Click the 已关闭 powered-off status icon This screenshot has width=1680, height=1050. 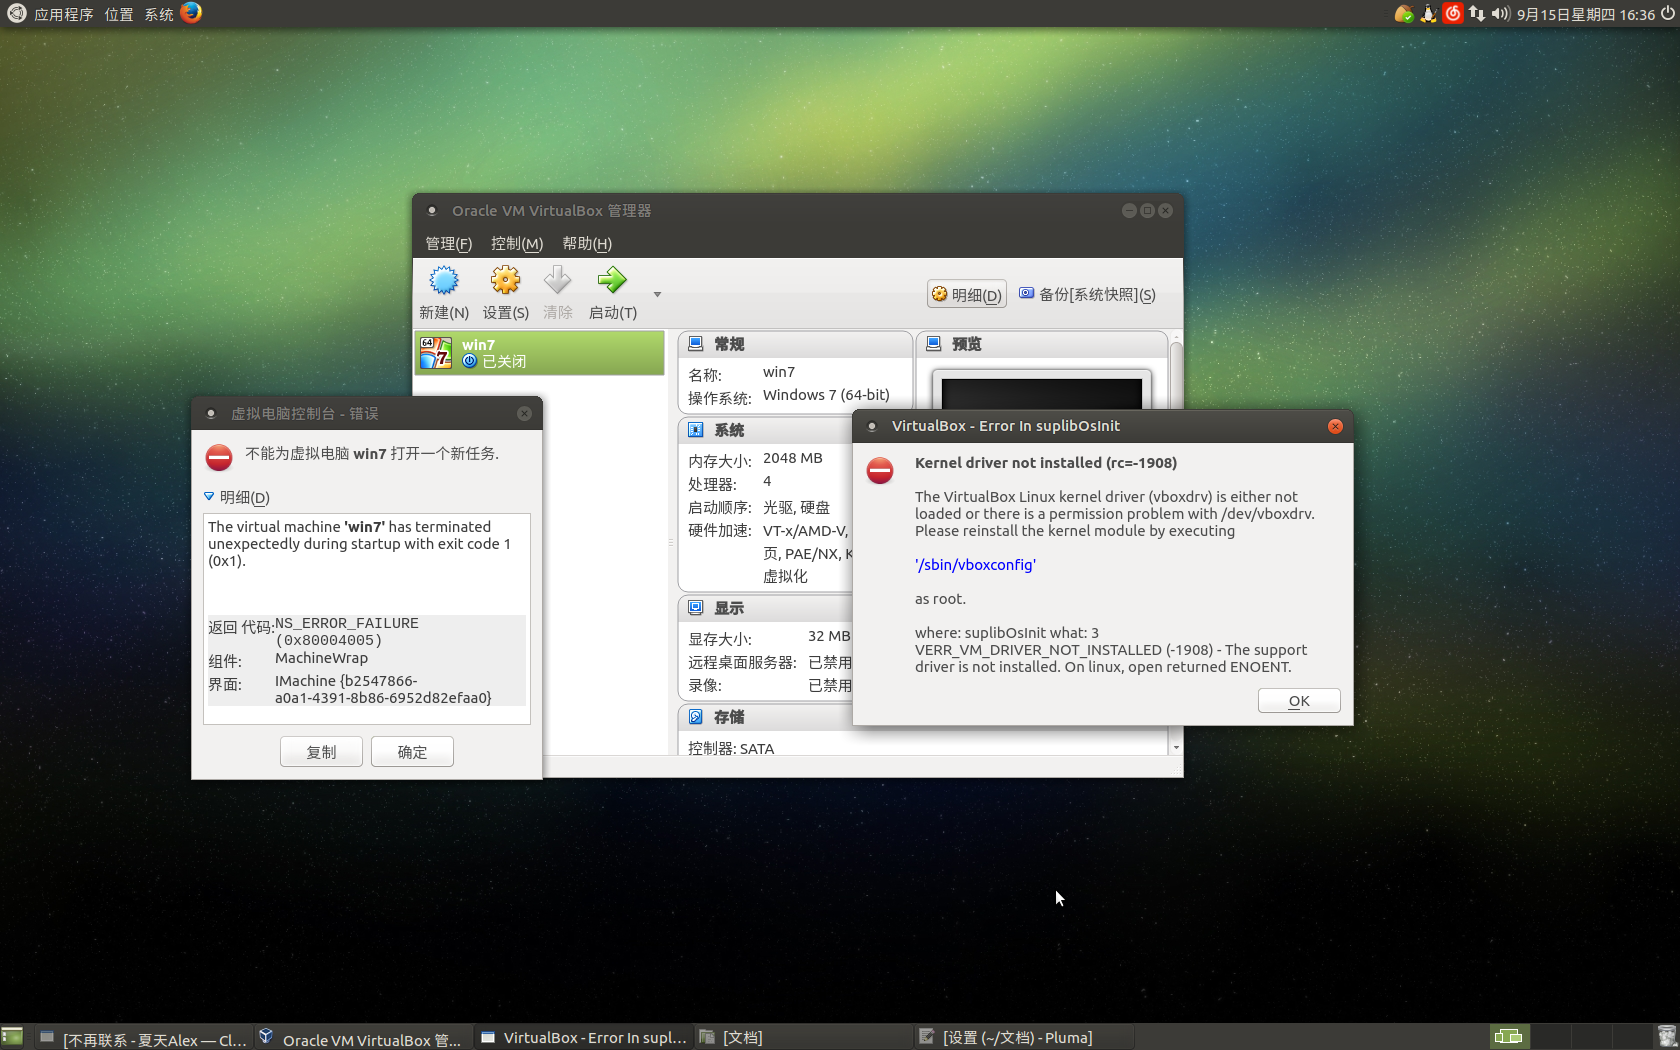[469, 361]
